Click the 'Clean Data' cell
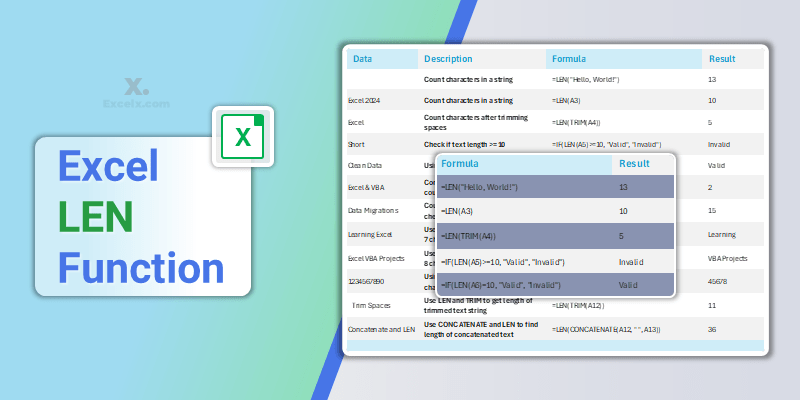The width and height of the screenshot is (800, 400). (x=365, y=166)
